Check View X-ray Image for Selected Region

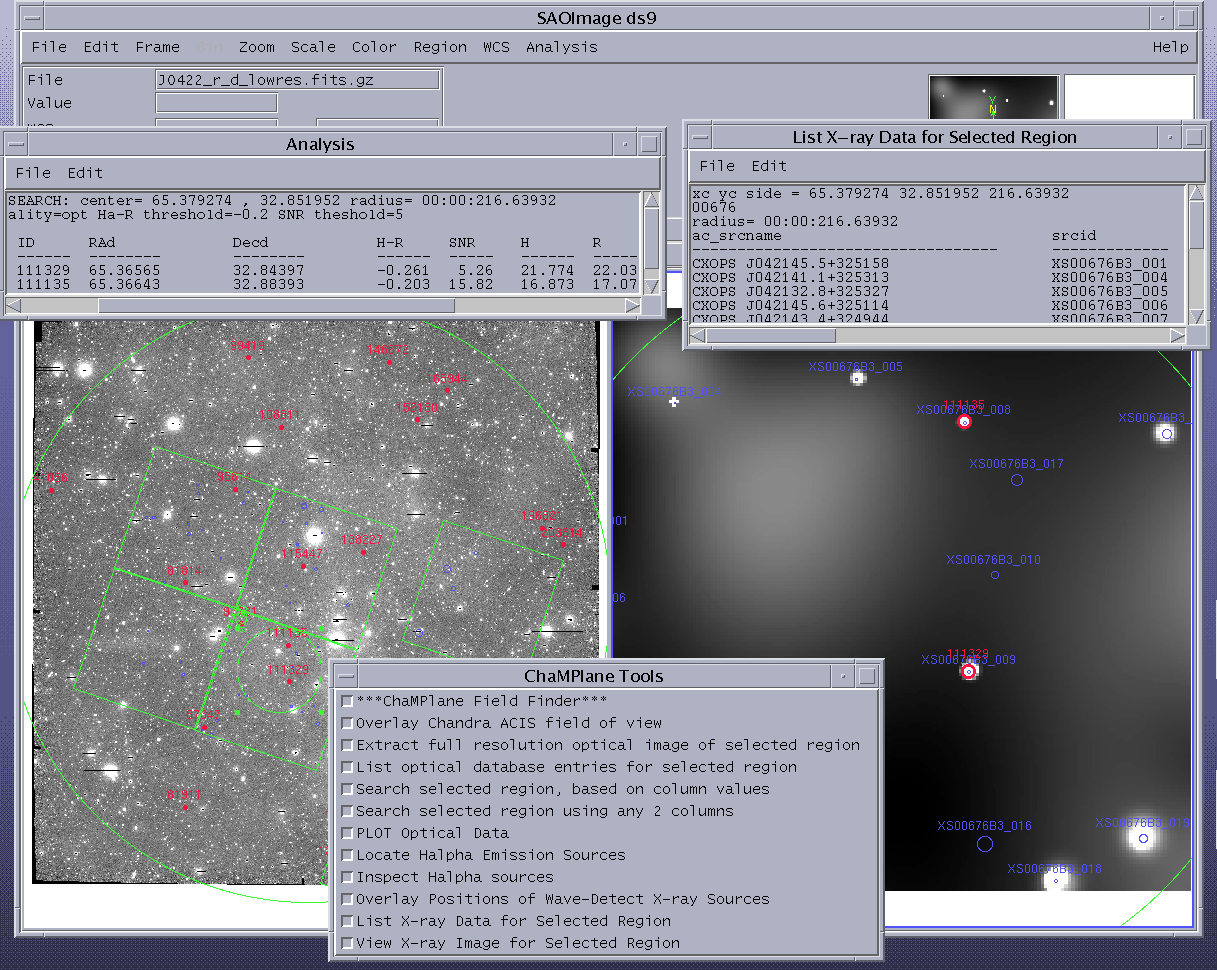347,943
